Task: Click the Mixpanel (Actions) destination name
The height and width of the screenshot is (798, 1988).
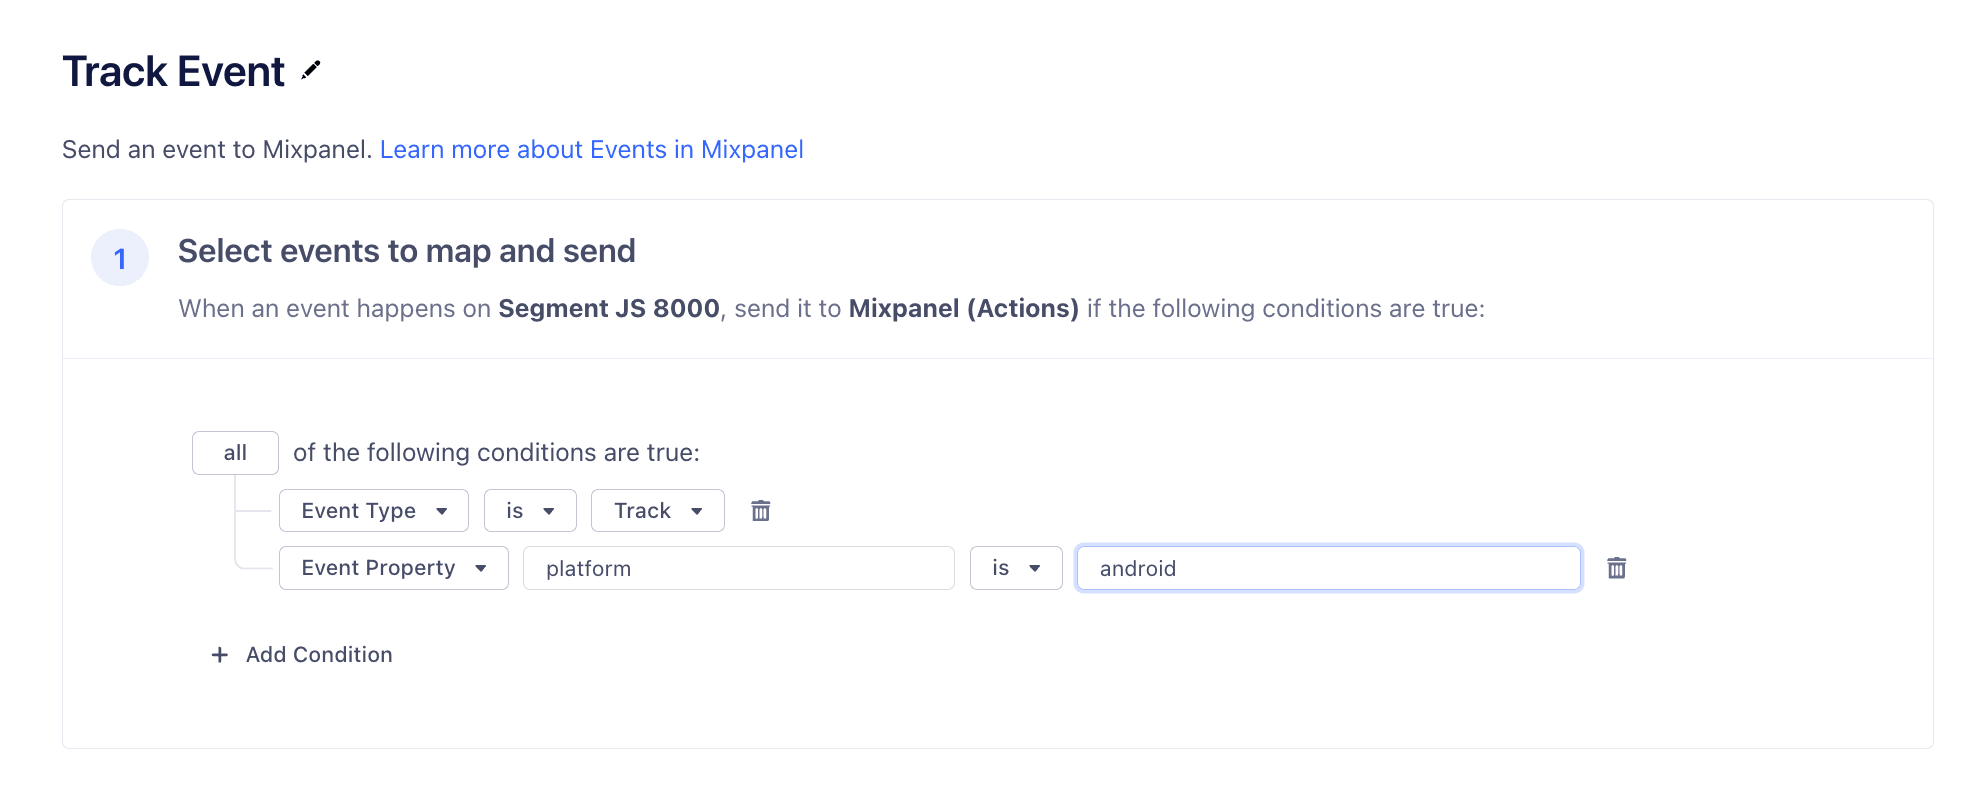Action: [963, 309]
